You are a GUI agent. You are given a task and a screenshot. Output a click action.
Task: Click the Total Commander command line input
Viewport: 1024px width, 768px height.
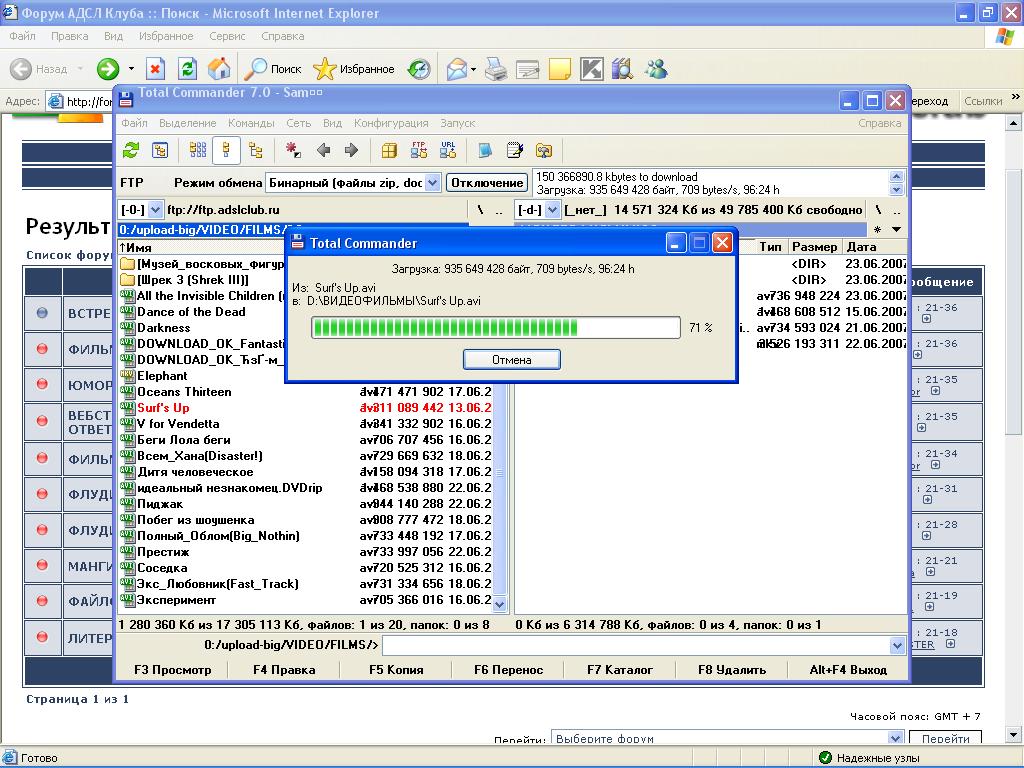click(636, 645)
